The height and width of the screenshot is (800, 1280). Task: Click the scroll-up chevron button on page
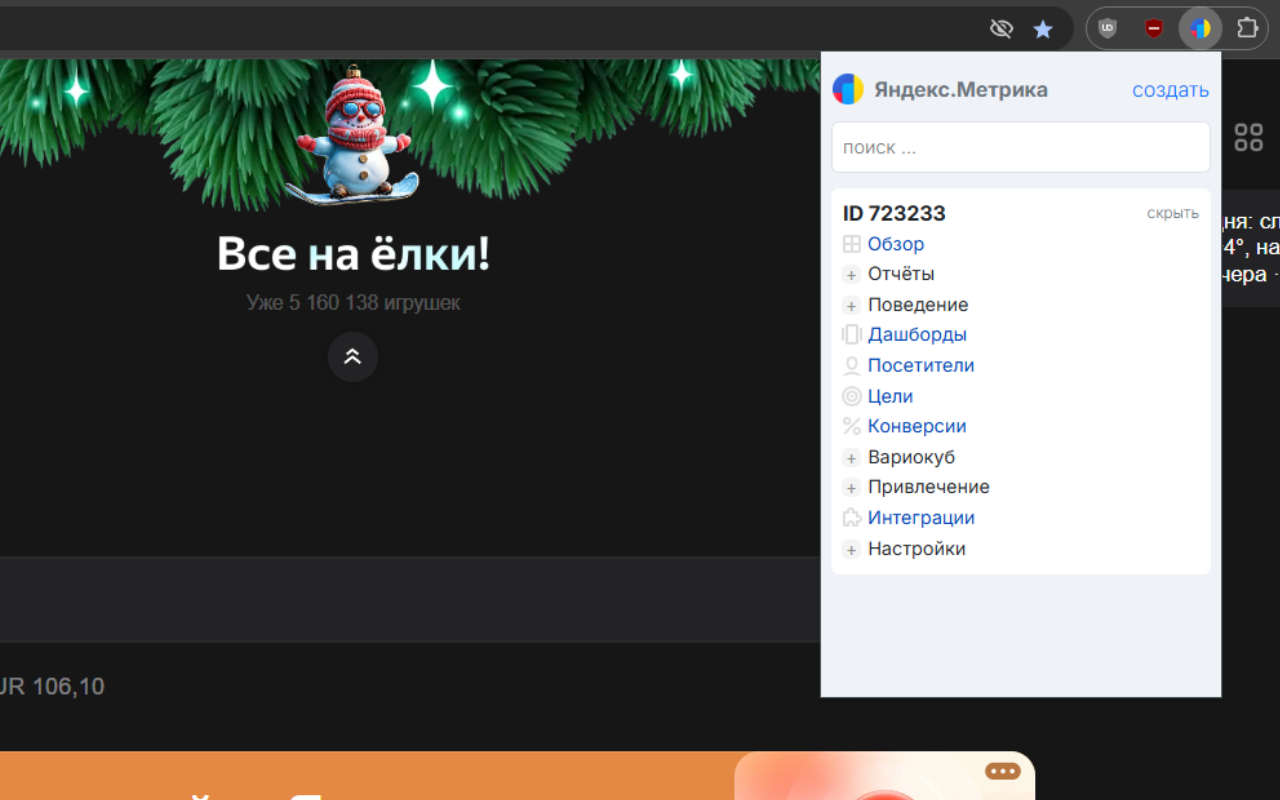[x=352, y=357]
